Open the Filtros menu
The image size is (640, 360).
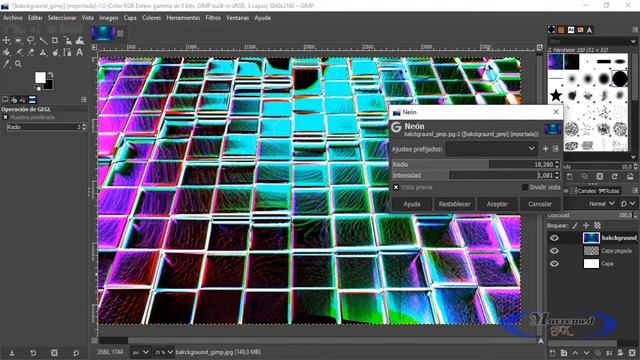[213, 18]
